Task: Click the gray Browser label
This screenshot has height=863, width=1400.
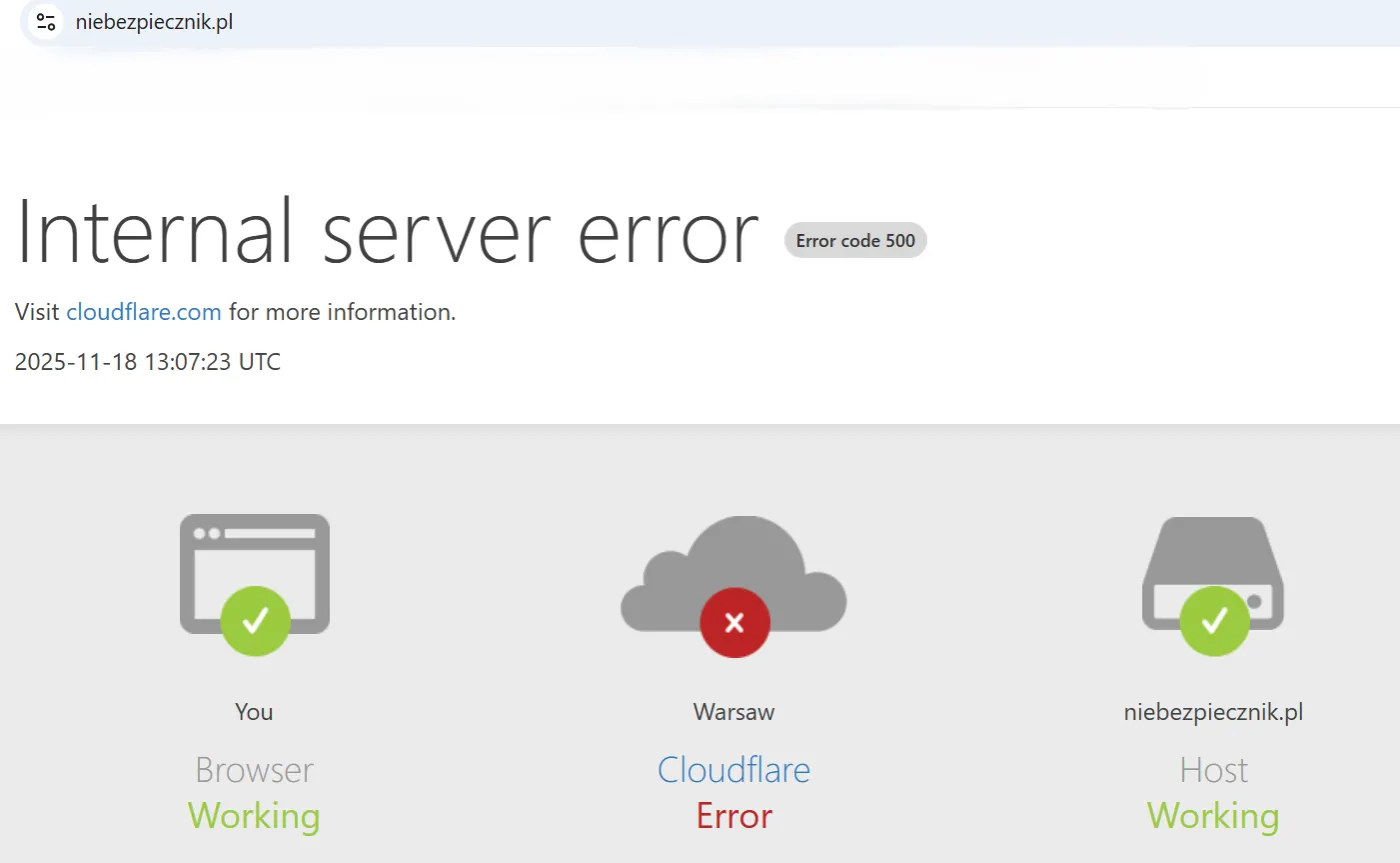Action: tap(254, 770)
